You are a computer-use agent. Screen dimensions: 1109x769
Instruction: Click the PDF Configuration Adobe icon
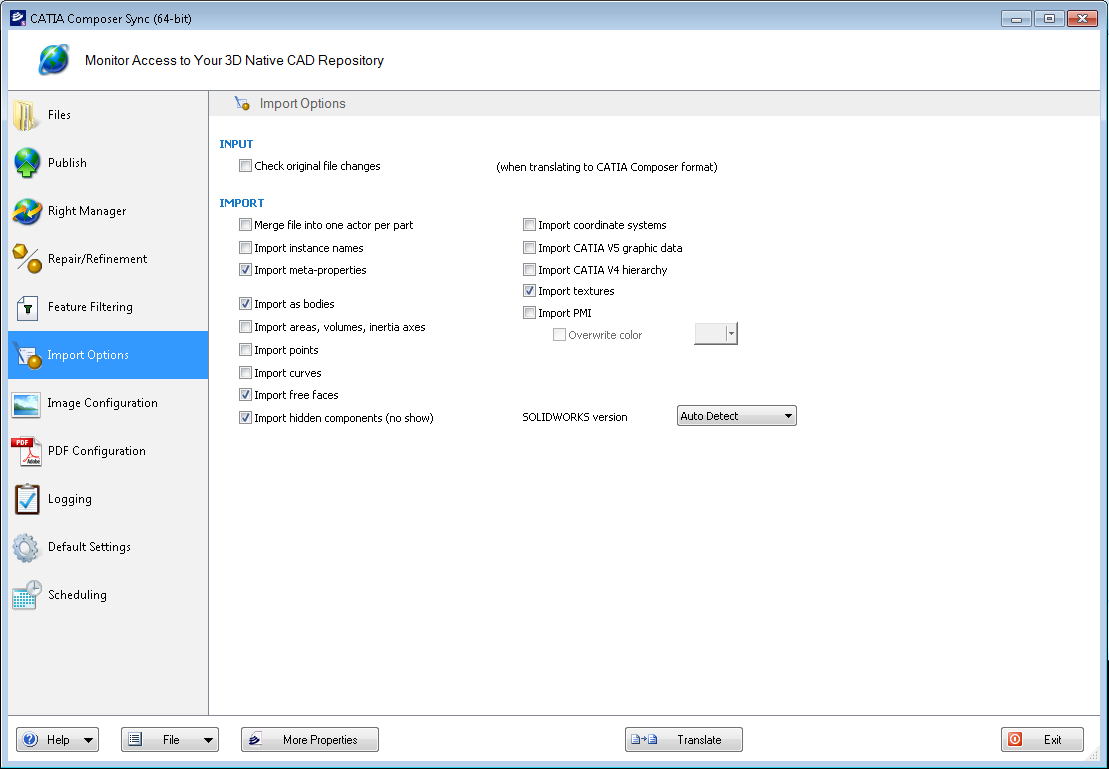point(26,452)
